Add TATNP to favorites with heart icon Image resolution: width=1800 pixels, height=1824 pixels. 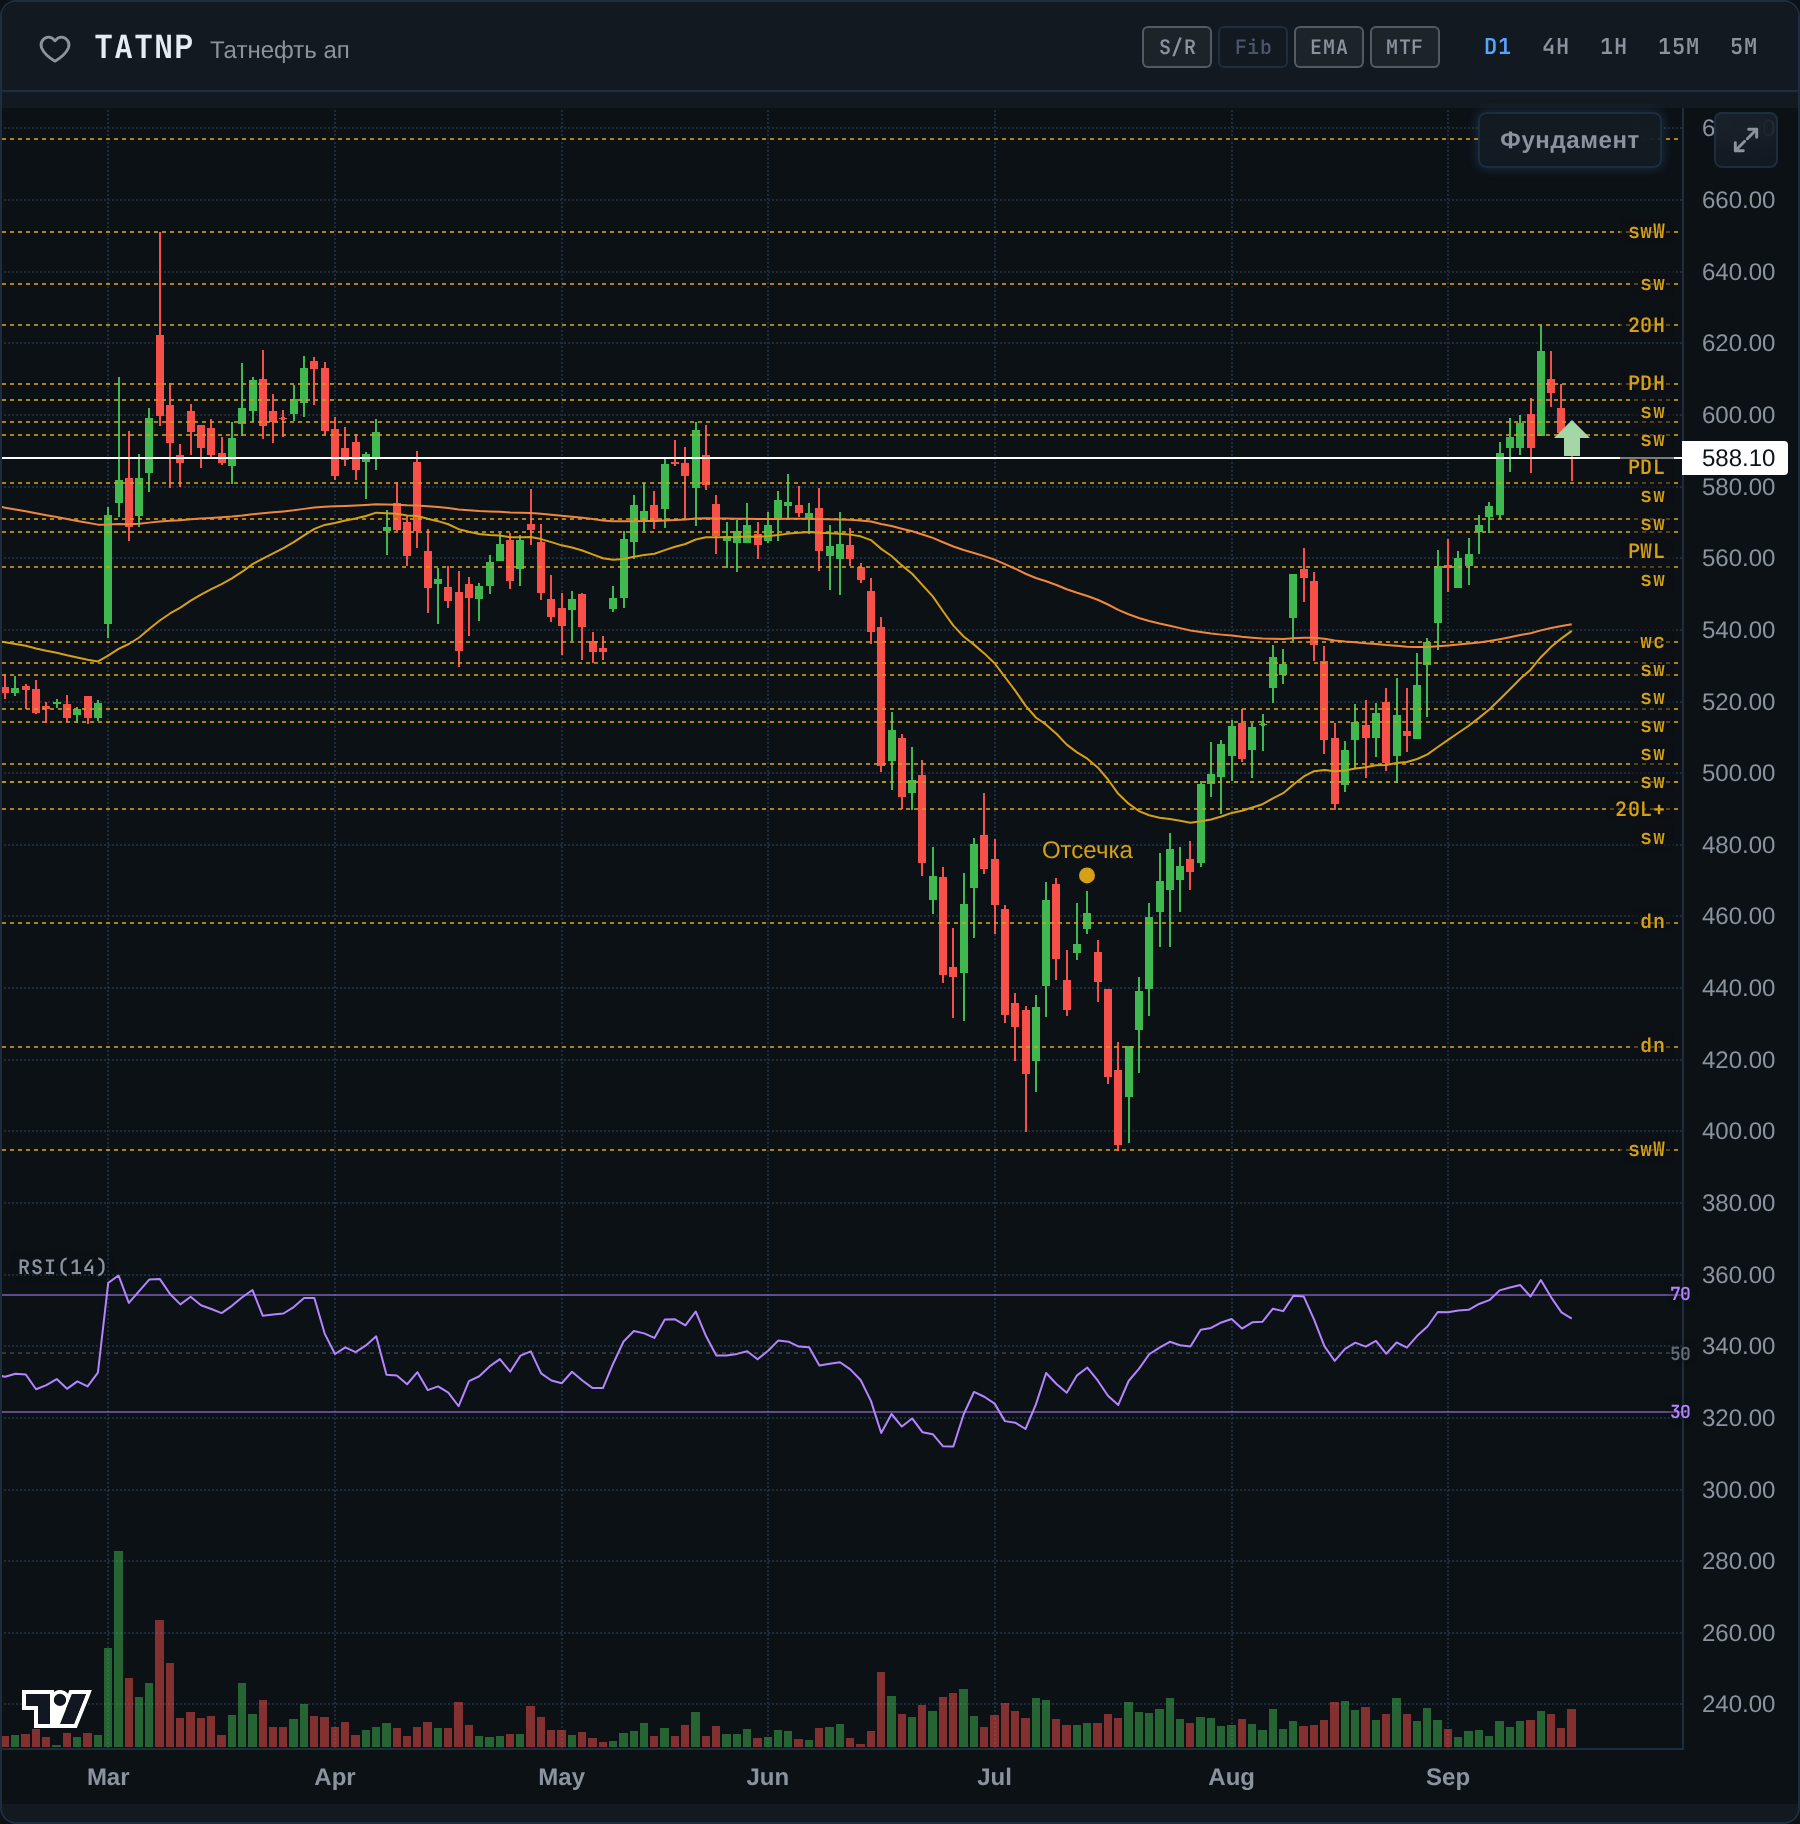tap(55, 48)
